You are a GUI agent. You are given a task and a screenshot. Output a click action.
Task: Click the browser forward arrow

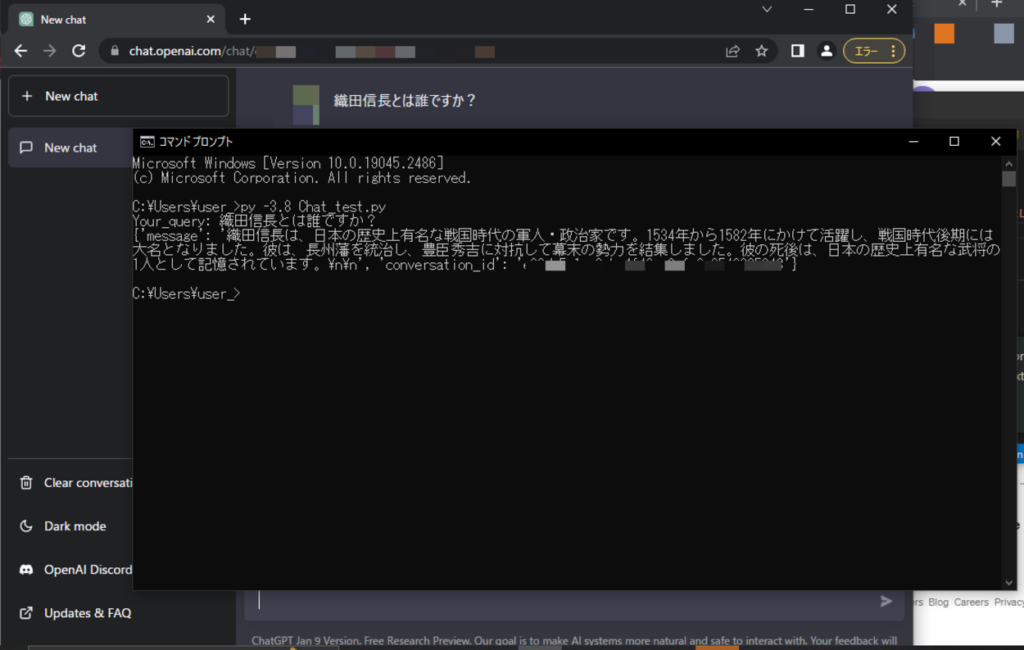50,51
